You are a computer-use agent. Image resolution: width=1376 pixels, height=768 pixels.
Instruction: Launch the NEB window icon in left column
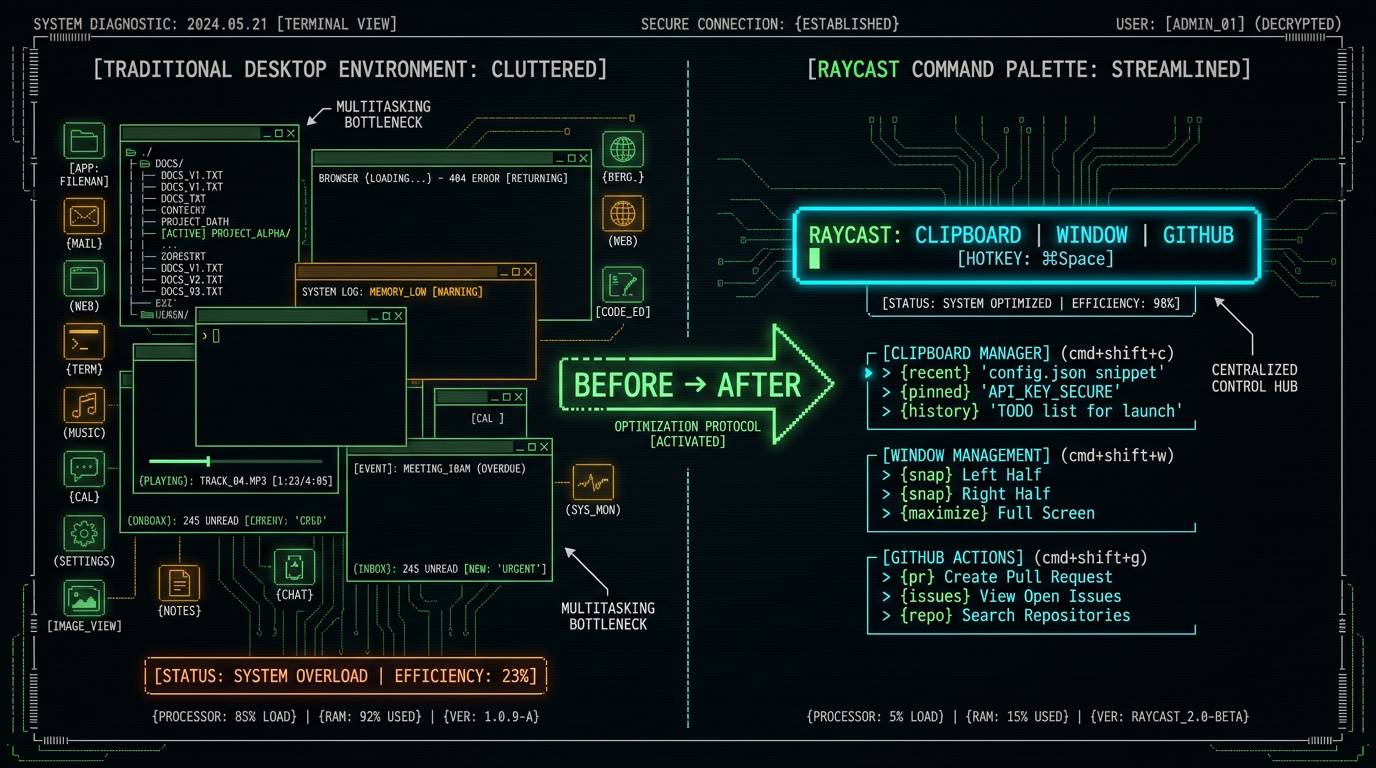coord(85,279)
